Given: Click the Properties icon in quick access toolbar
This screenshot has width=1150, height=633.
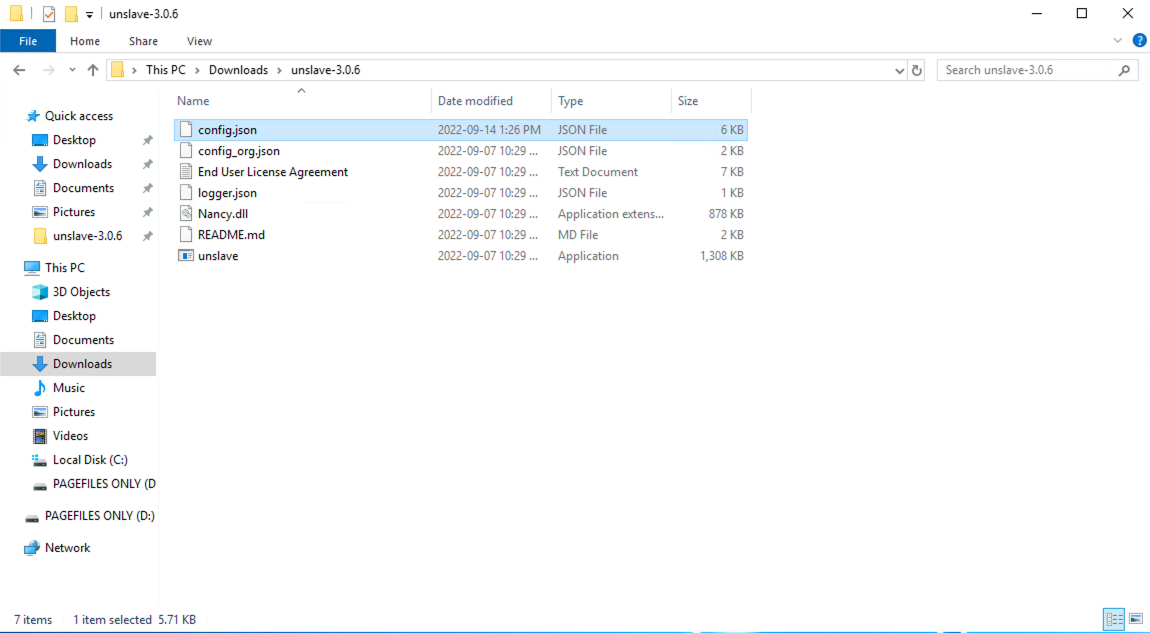Looking at the screenshot, I should tap(48, 14).
